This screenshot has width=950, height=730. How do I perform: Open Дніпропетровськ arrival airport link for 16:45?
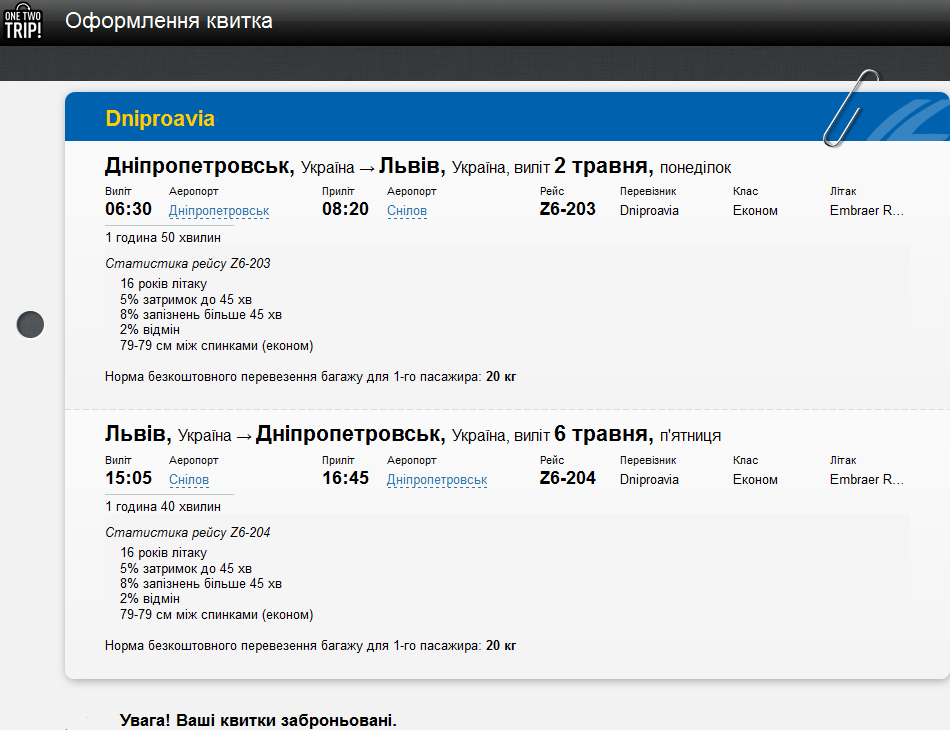tap(437, 480)
